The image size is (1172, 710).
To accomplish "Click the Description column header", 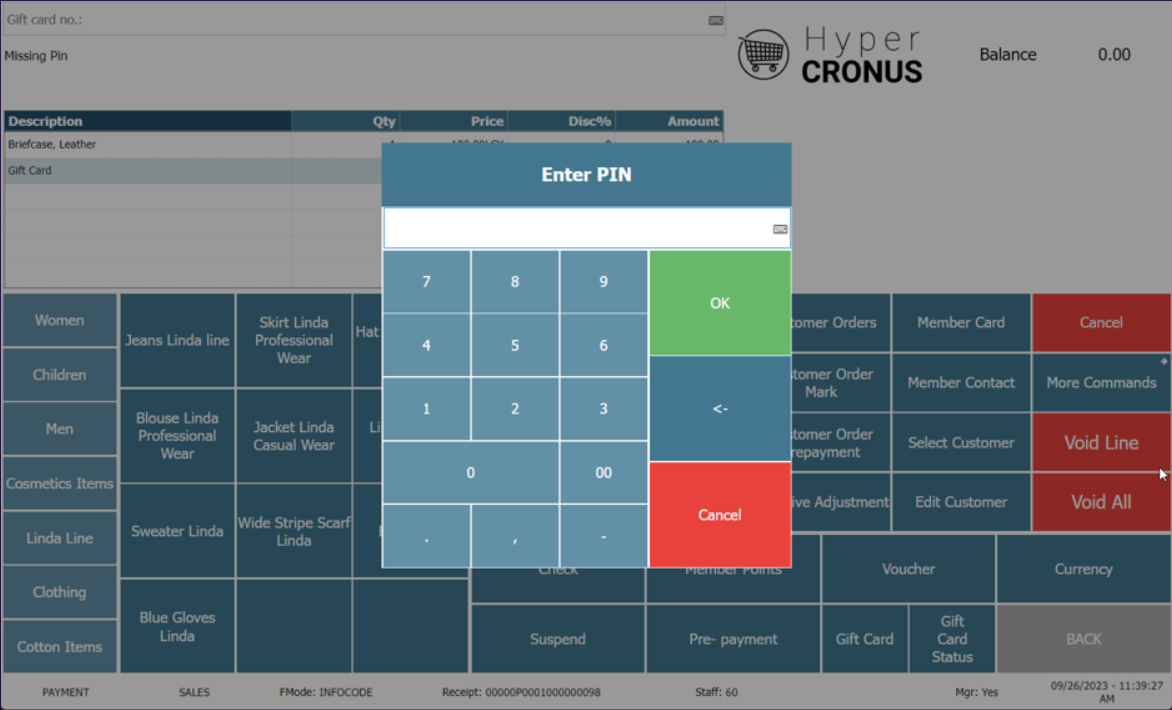I will tap(148, 121).
